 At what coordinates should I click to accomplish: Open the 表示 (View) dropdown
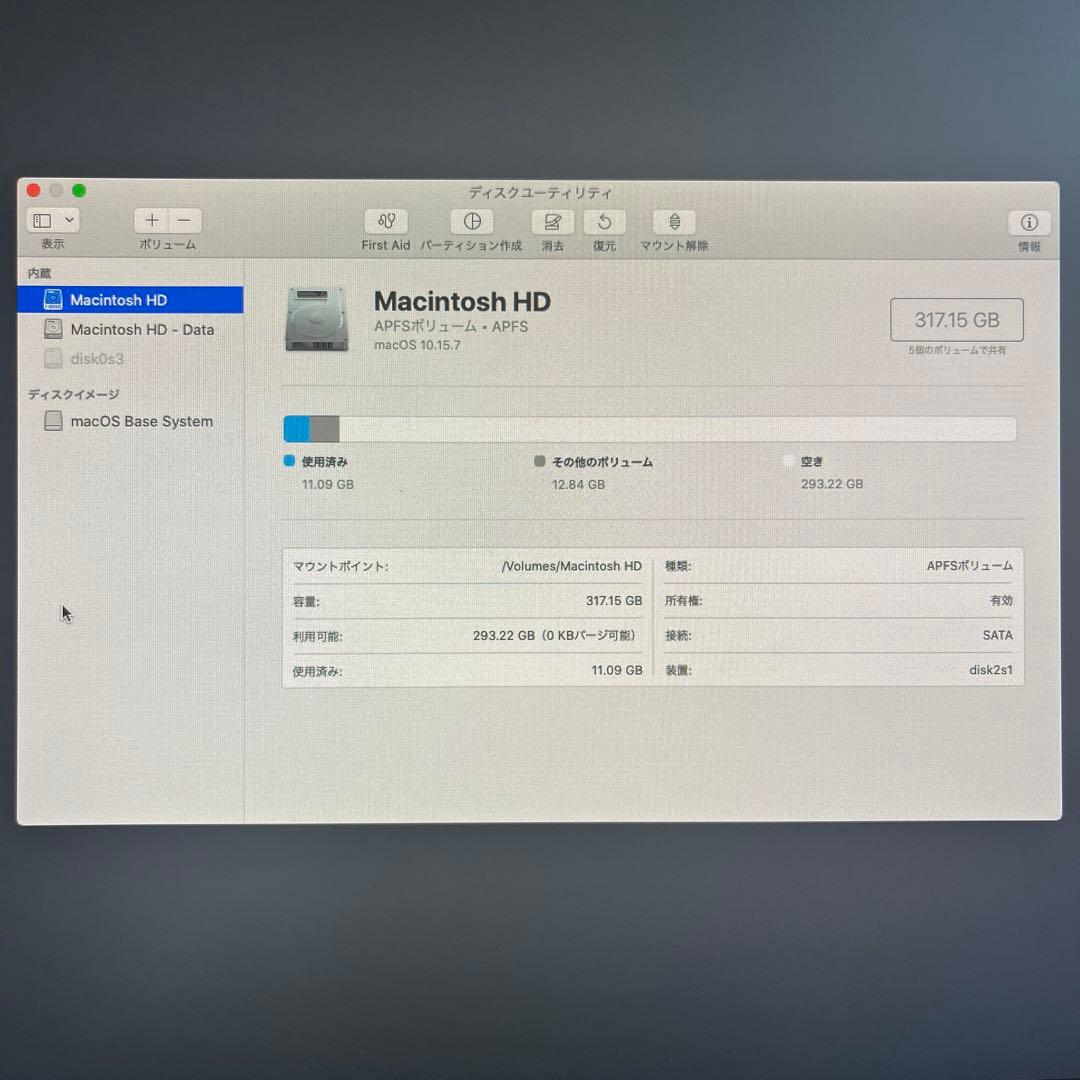(52, 219)
